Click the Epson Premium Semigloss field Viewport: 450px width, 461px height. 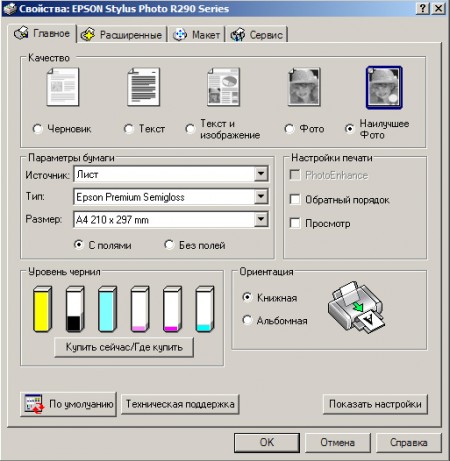pyautogui.click(x=171, y=197)
